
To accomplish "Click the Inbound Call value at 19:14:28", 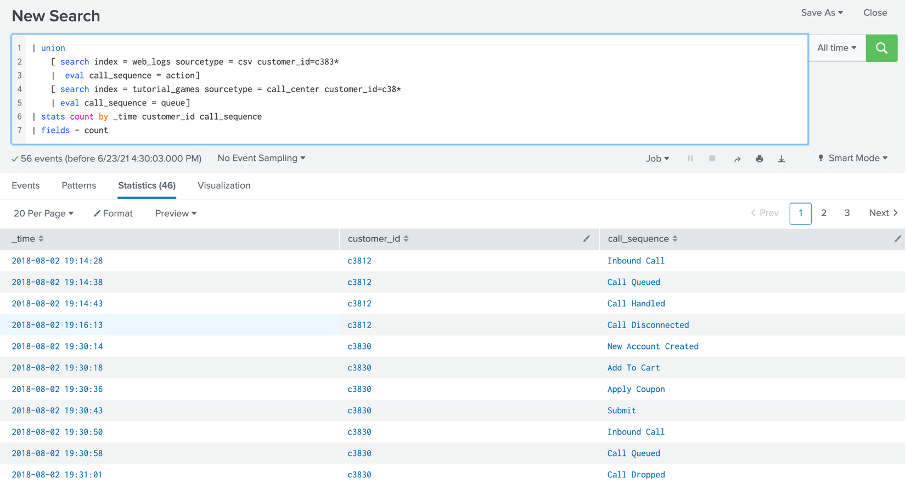I will pyautogui.click(x=636, y=260).
